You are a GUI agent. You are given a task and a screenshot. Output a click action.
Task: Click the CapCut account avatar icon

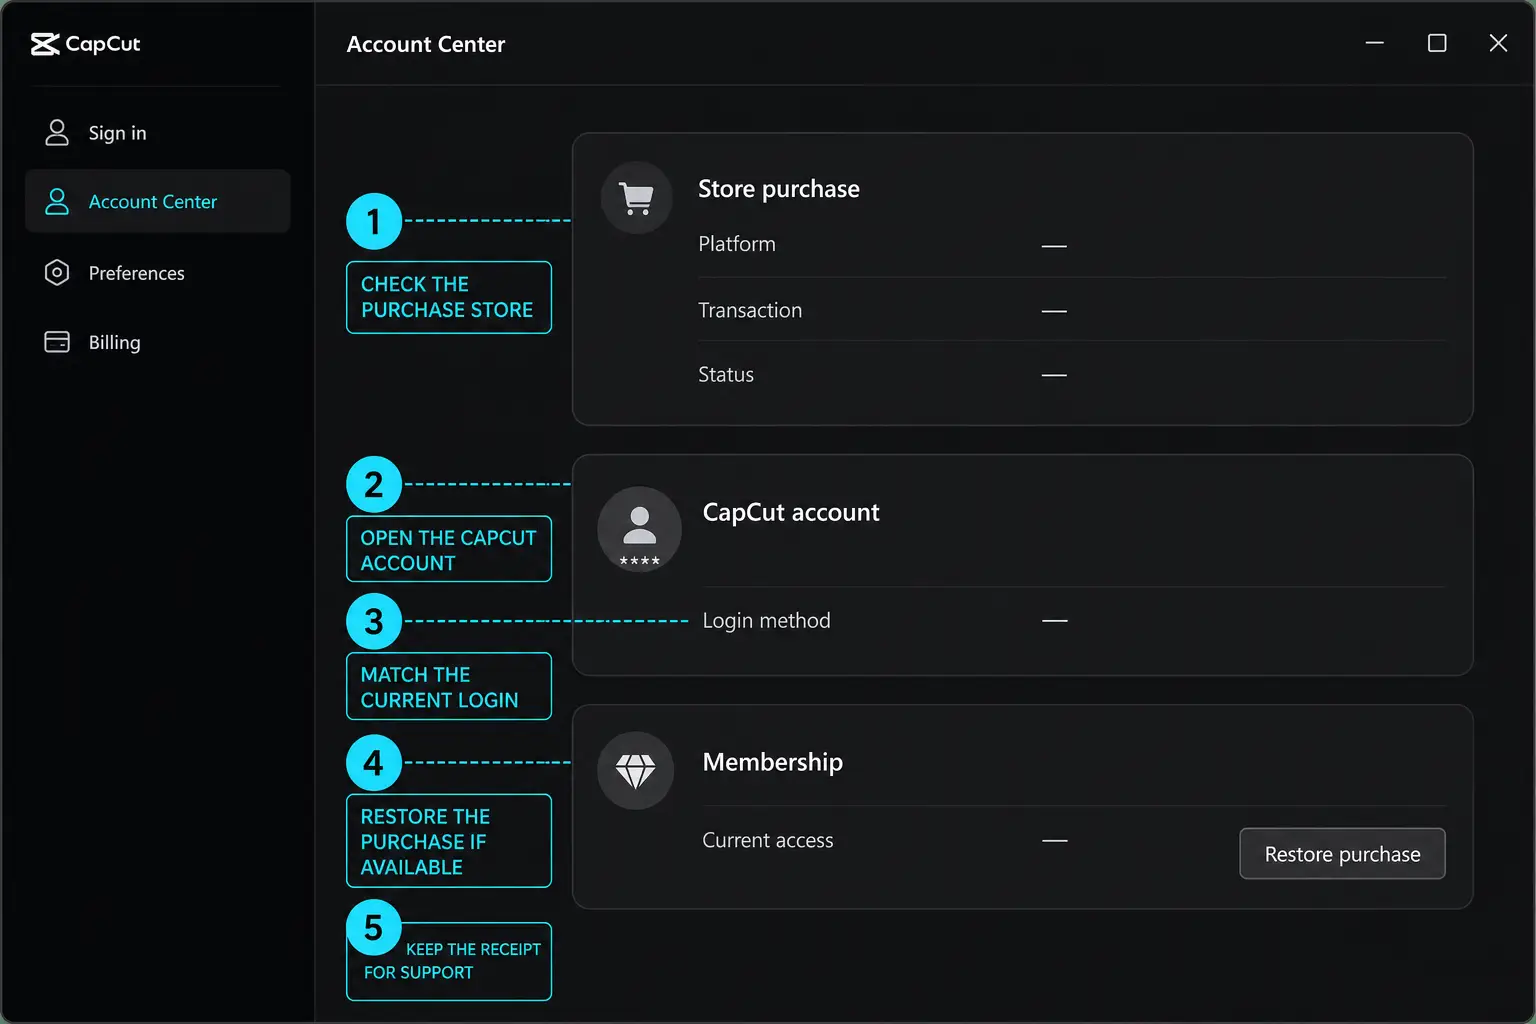[639, 529]
